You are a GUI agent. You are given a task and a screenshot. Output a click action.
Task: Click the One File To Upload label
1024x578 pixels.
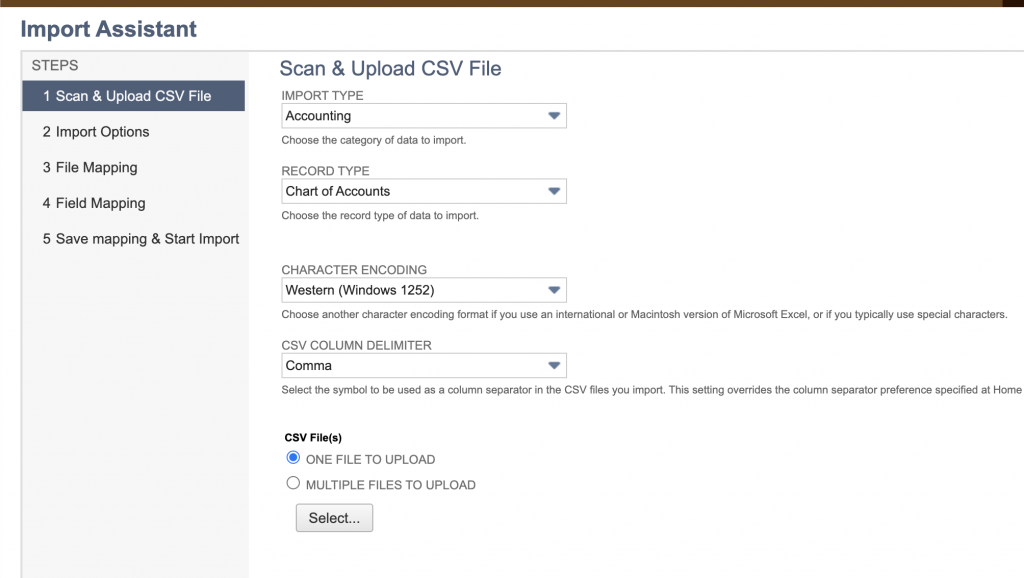(x=370, y=460)
